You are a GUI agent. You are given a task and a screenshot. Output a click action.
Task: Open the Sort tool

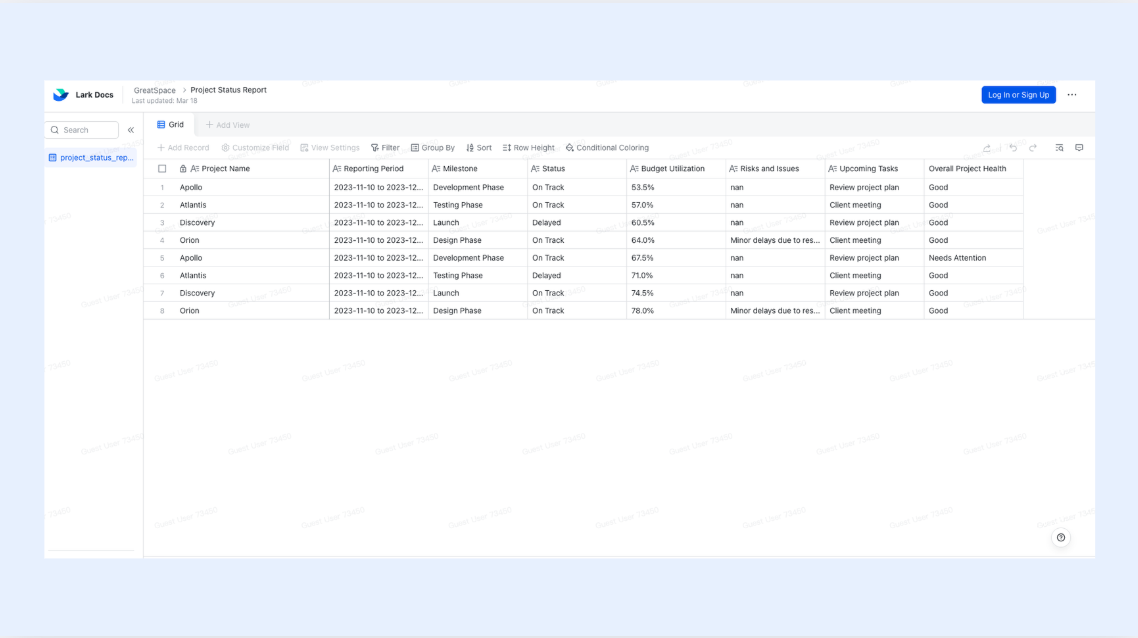(479, 148)
